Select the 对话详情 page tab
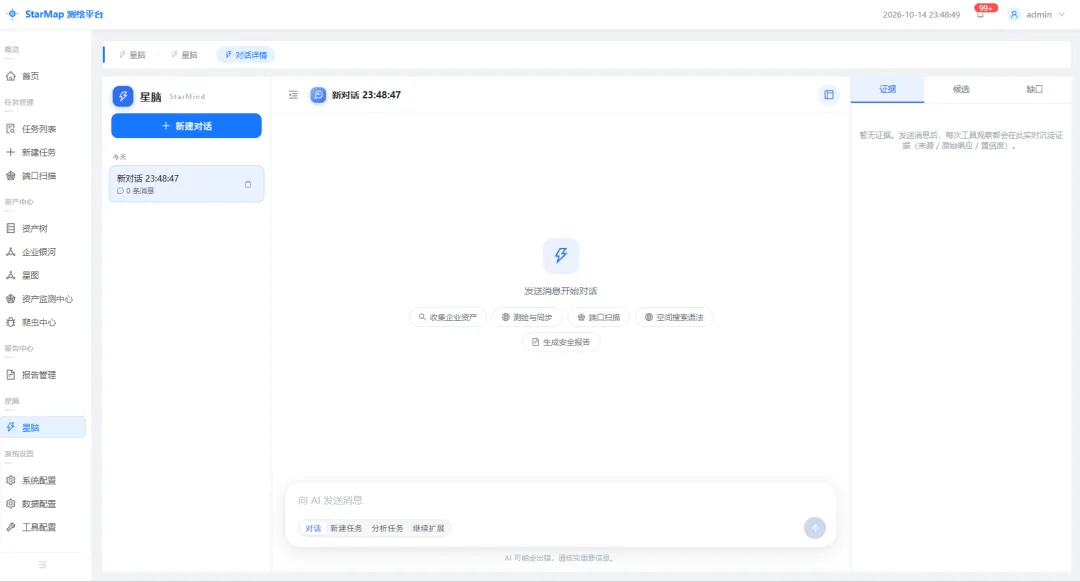This screenshot has height=582, width=1080. (246, 55)
